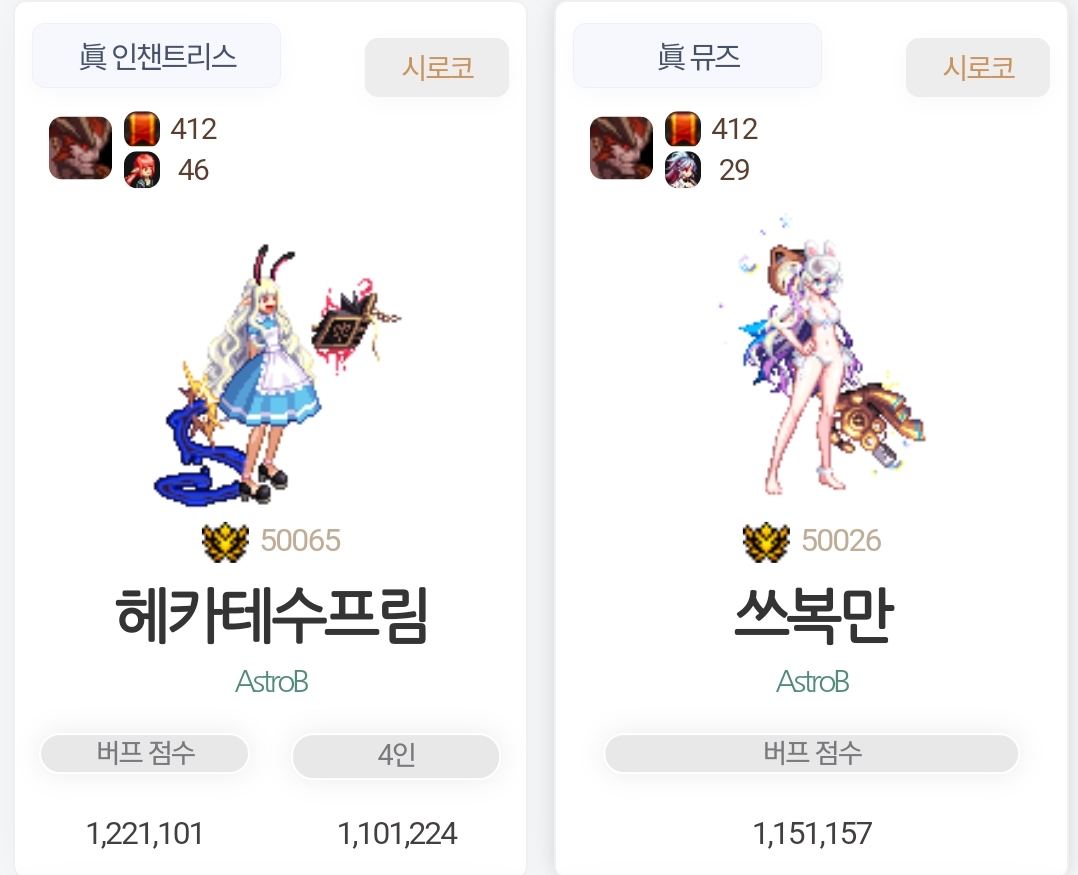This screenshot has height=875, width=1078.
Task: Select the 시로코 tag on 쓰복만 card
Action: pyautogui.click(x=978, y=67)
